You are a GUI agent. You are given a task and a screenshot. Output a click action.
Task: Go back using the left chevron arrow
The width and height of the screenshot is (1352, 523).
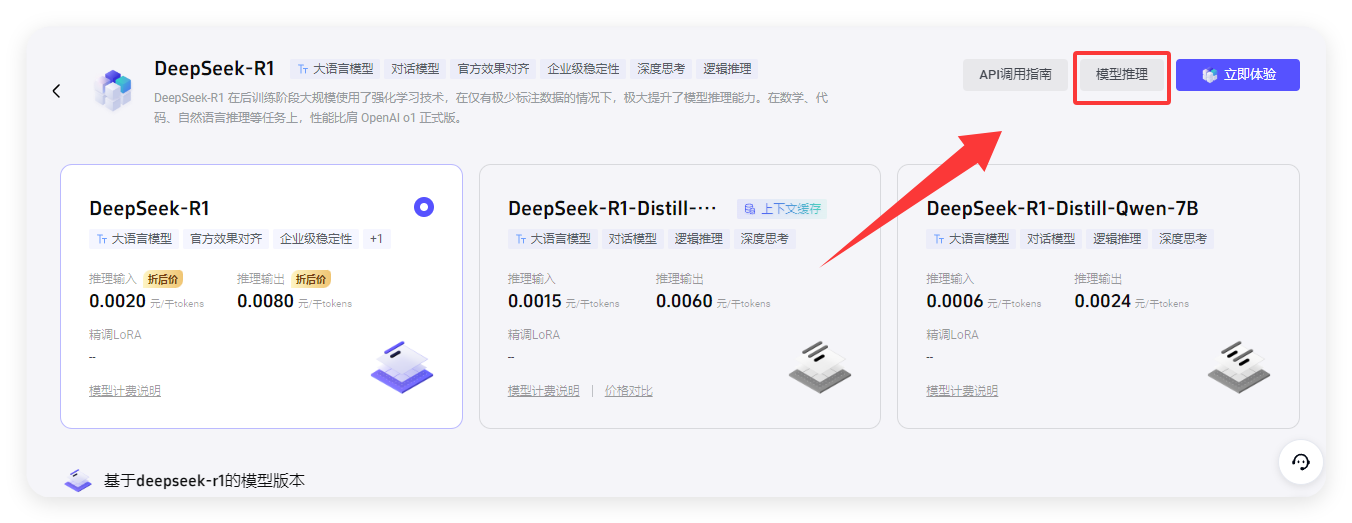(x=56, y=91)
